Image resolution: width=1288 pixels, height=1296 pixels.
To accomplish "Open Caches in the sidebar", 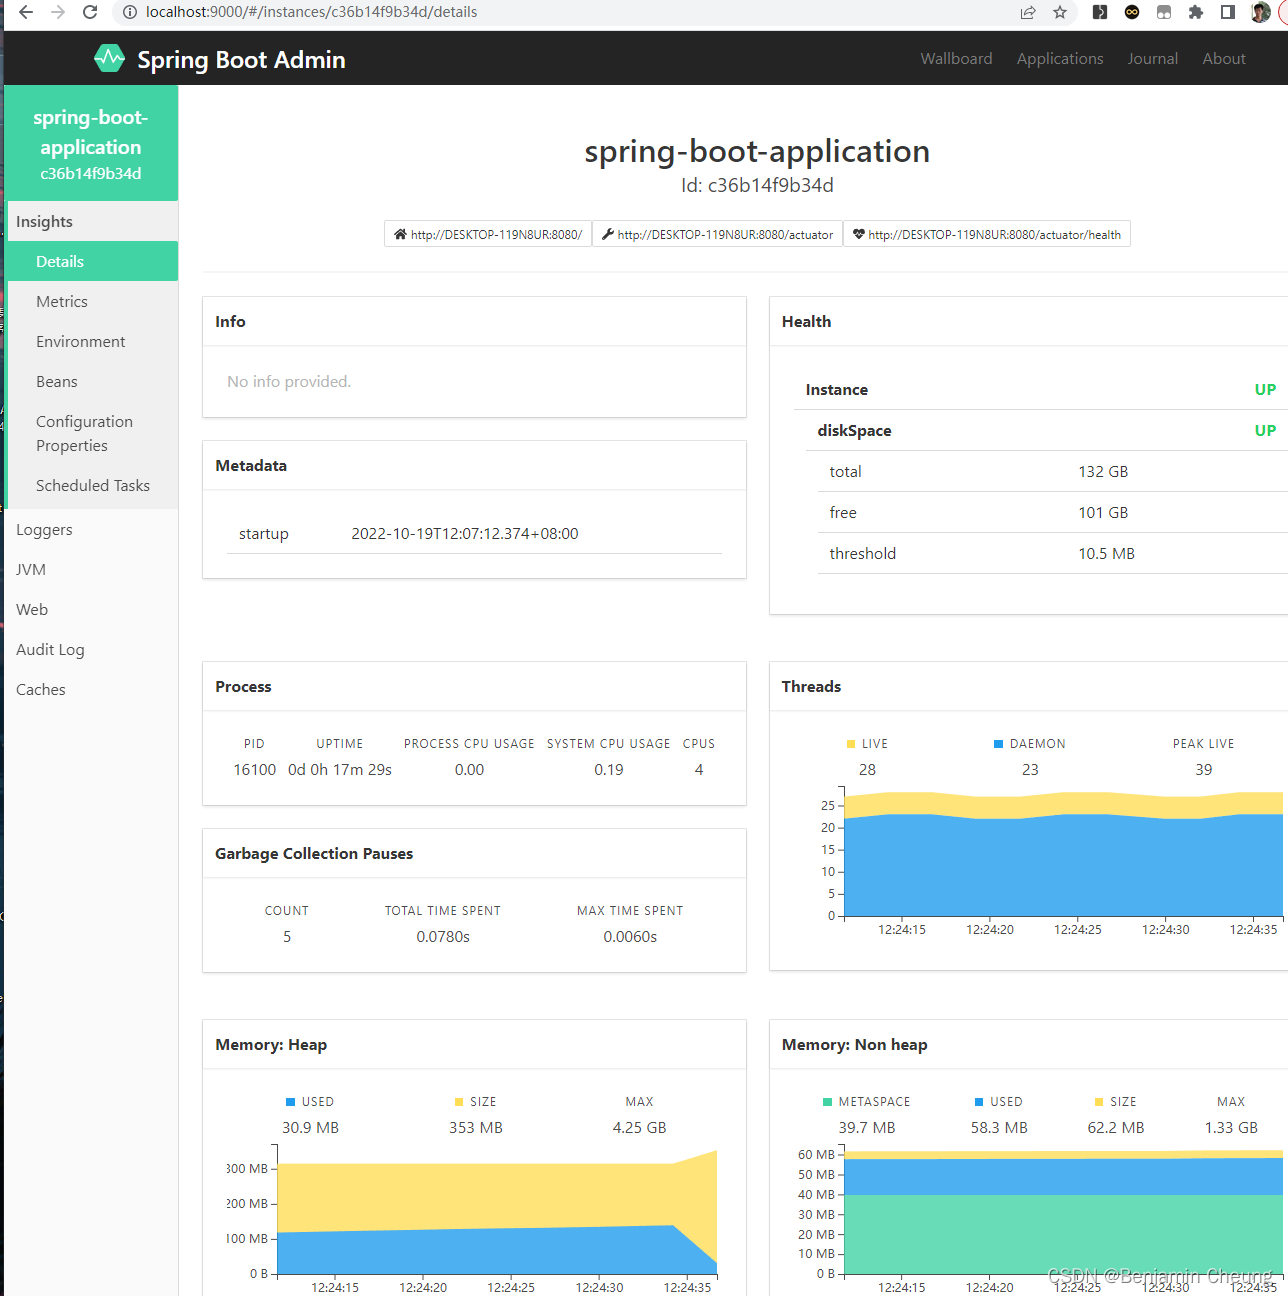I will pyautogui.click(x=92, y=689).
